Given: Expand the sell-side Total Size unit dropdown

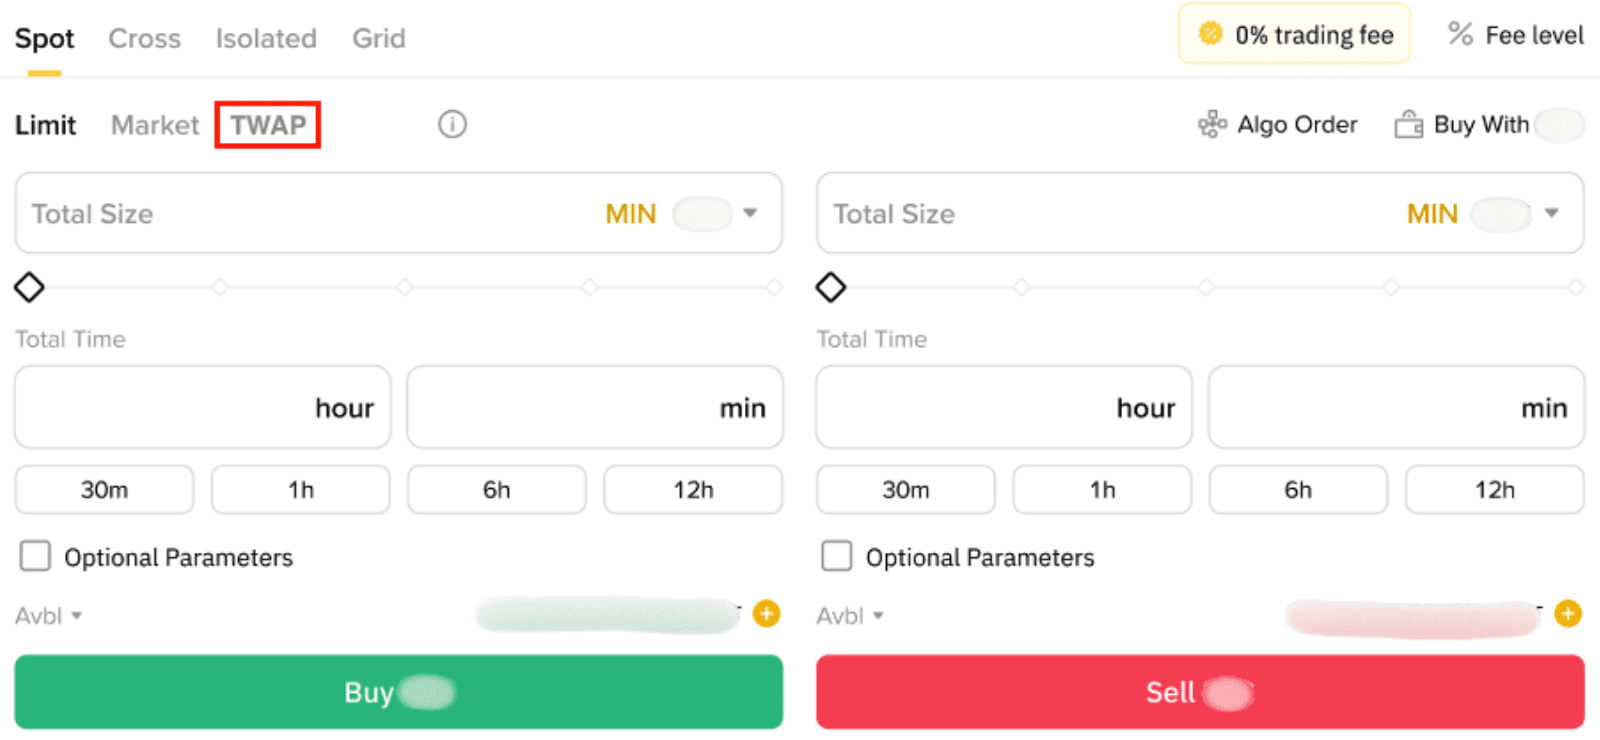Looking at the screenshot, I should pos(1552,213).
